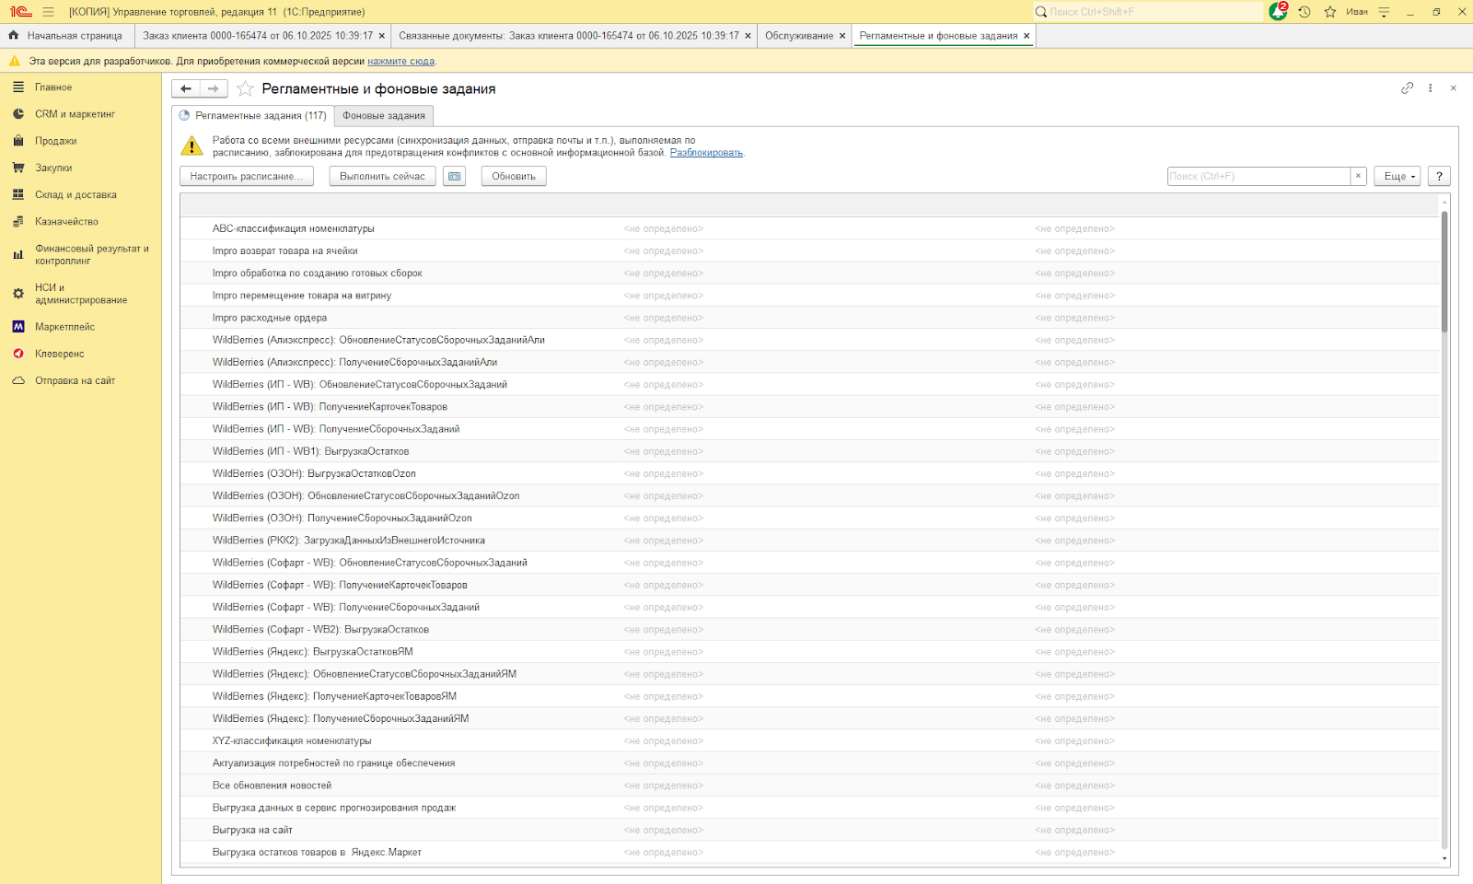Image resolution: width=1473 pixels, height=884 pixels.
Task: Open the history clock icon
Action: [x=1304, y=12]
